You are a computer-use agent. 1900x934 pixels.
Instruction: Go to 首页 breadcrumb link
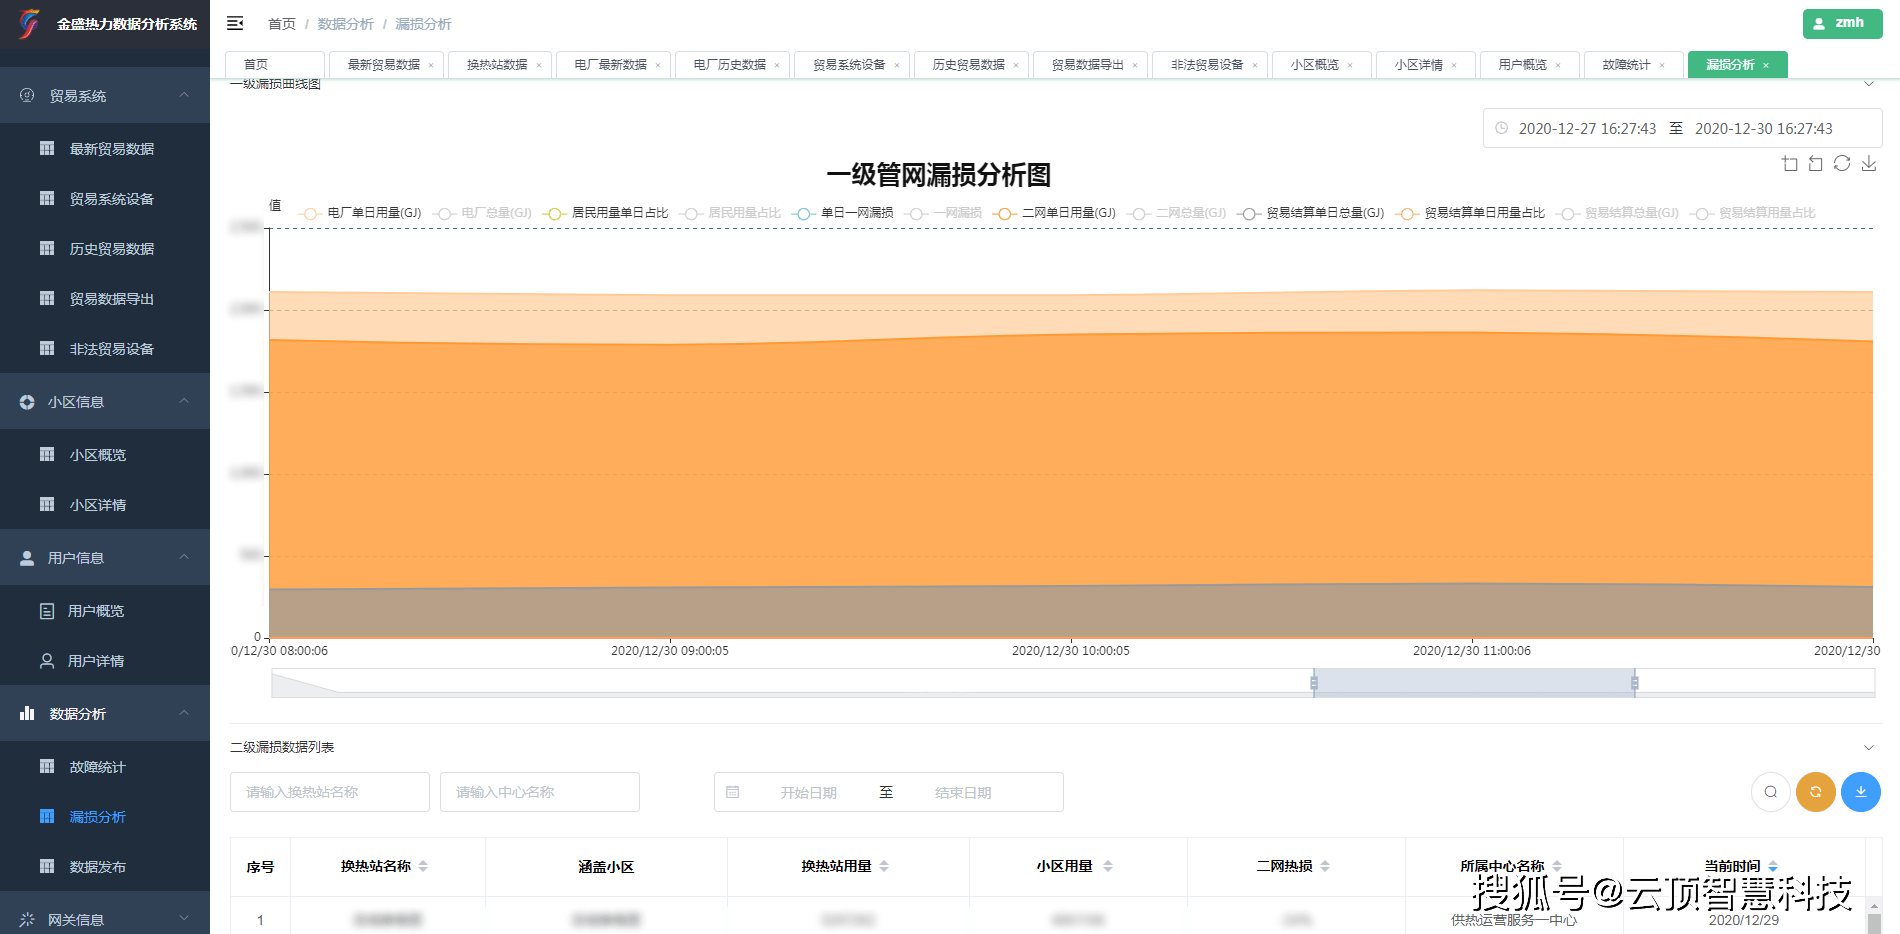[x=282, y=24]
